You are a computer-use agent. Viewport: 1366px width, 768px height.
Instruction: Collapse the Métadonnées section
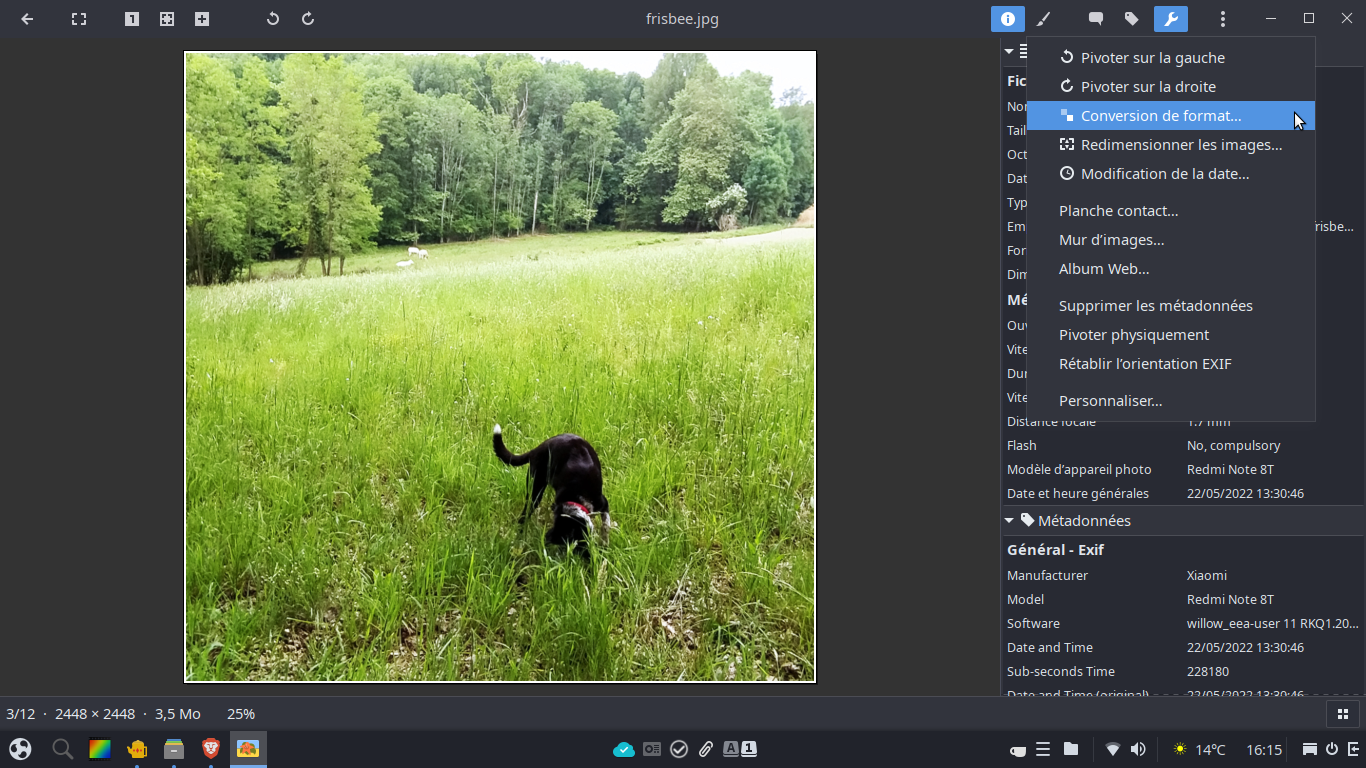(1010, 521)
